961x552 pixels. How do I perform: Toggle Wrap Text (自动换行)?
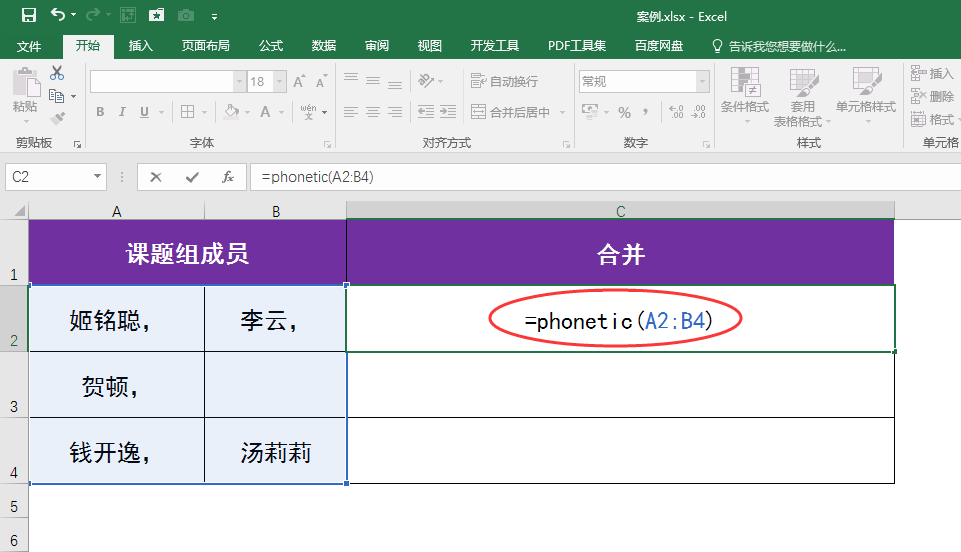[504, 81]
